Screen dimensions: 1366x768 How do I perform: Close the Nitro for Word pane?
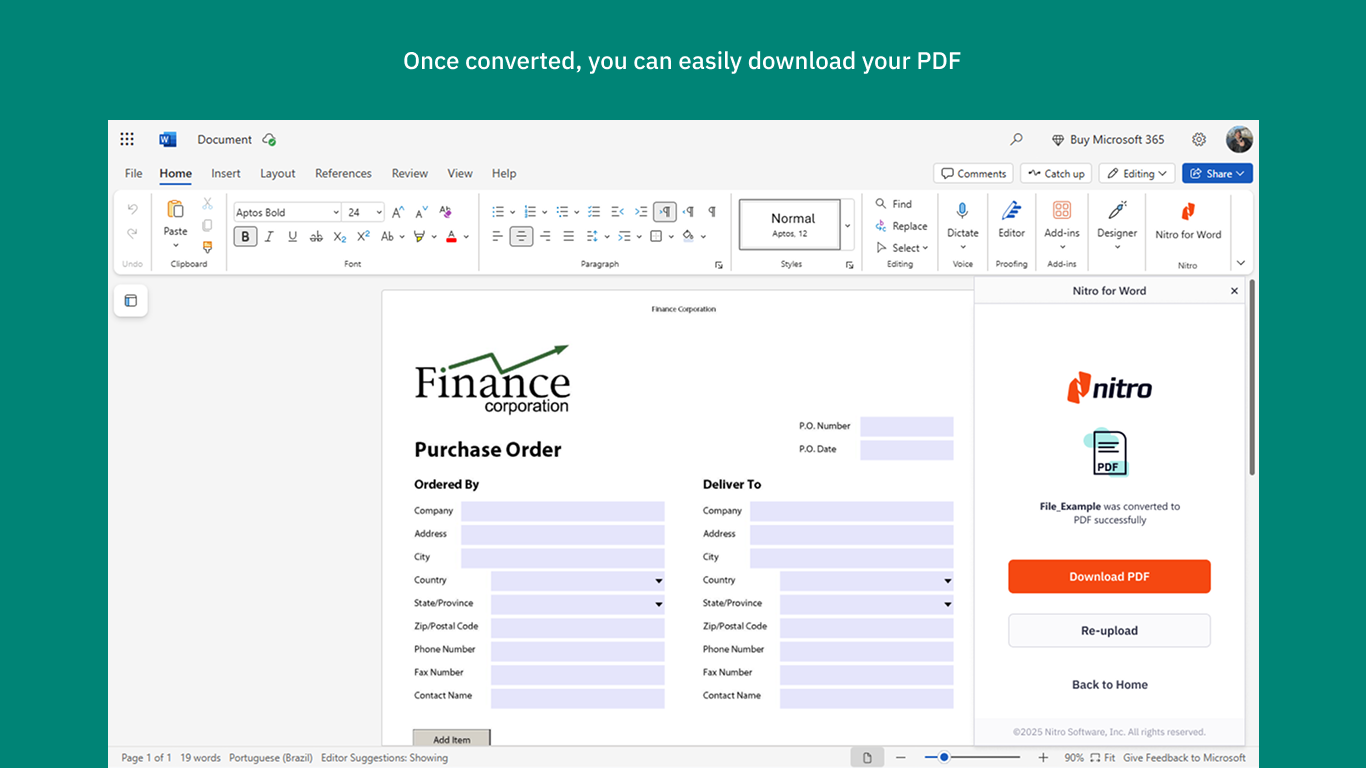pos(1234,291)
